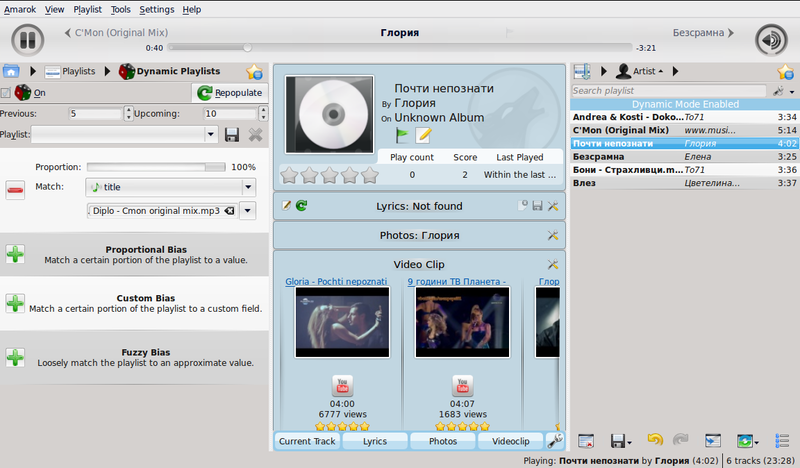The height and width of the screenshot is (468, 800).
Task: Open playlist search options wrench dropdown
Action: pos(783,91)
